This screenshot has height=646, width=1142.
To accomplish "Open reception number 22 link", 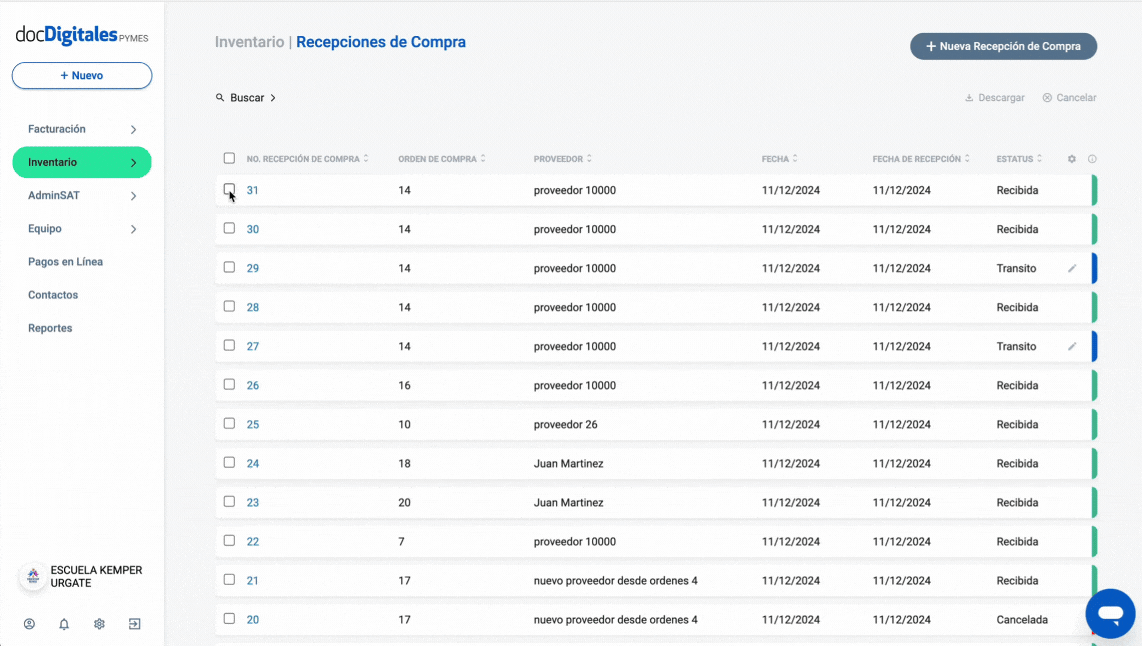I will 253,542.
